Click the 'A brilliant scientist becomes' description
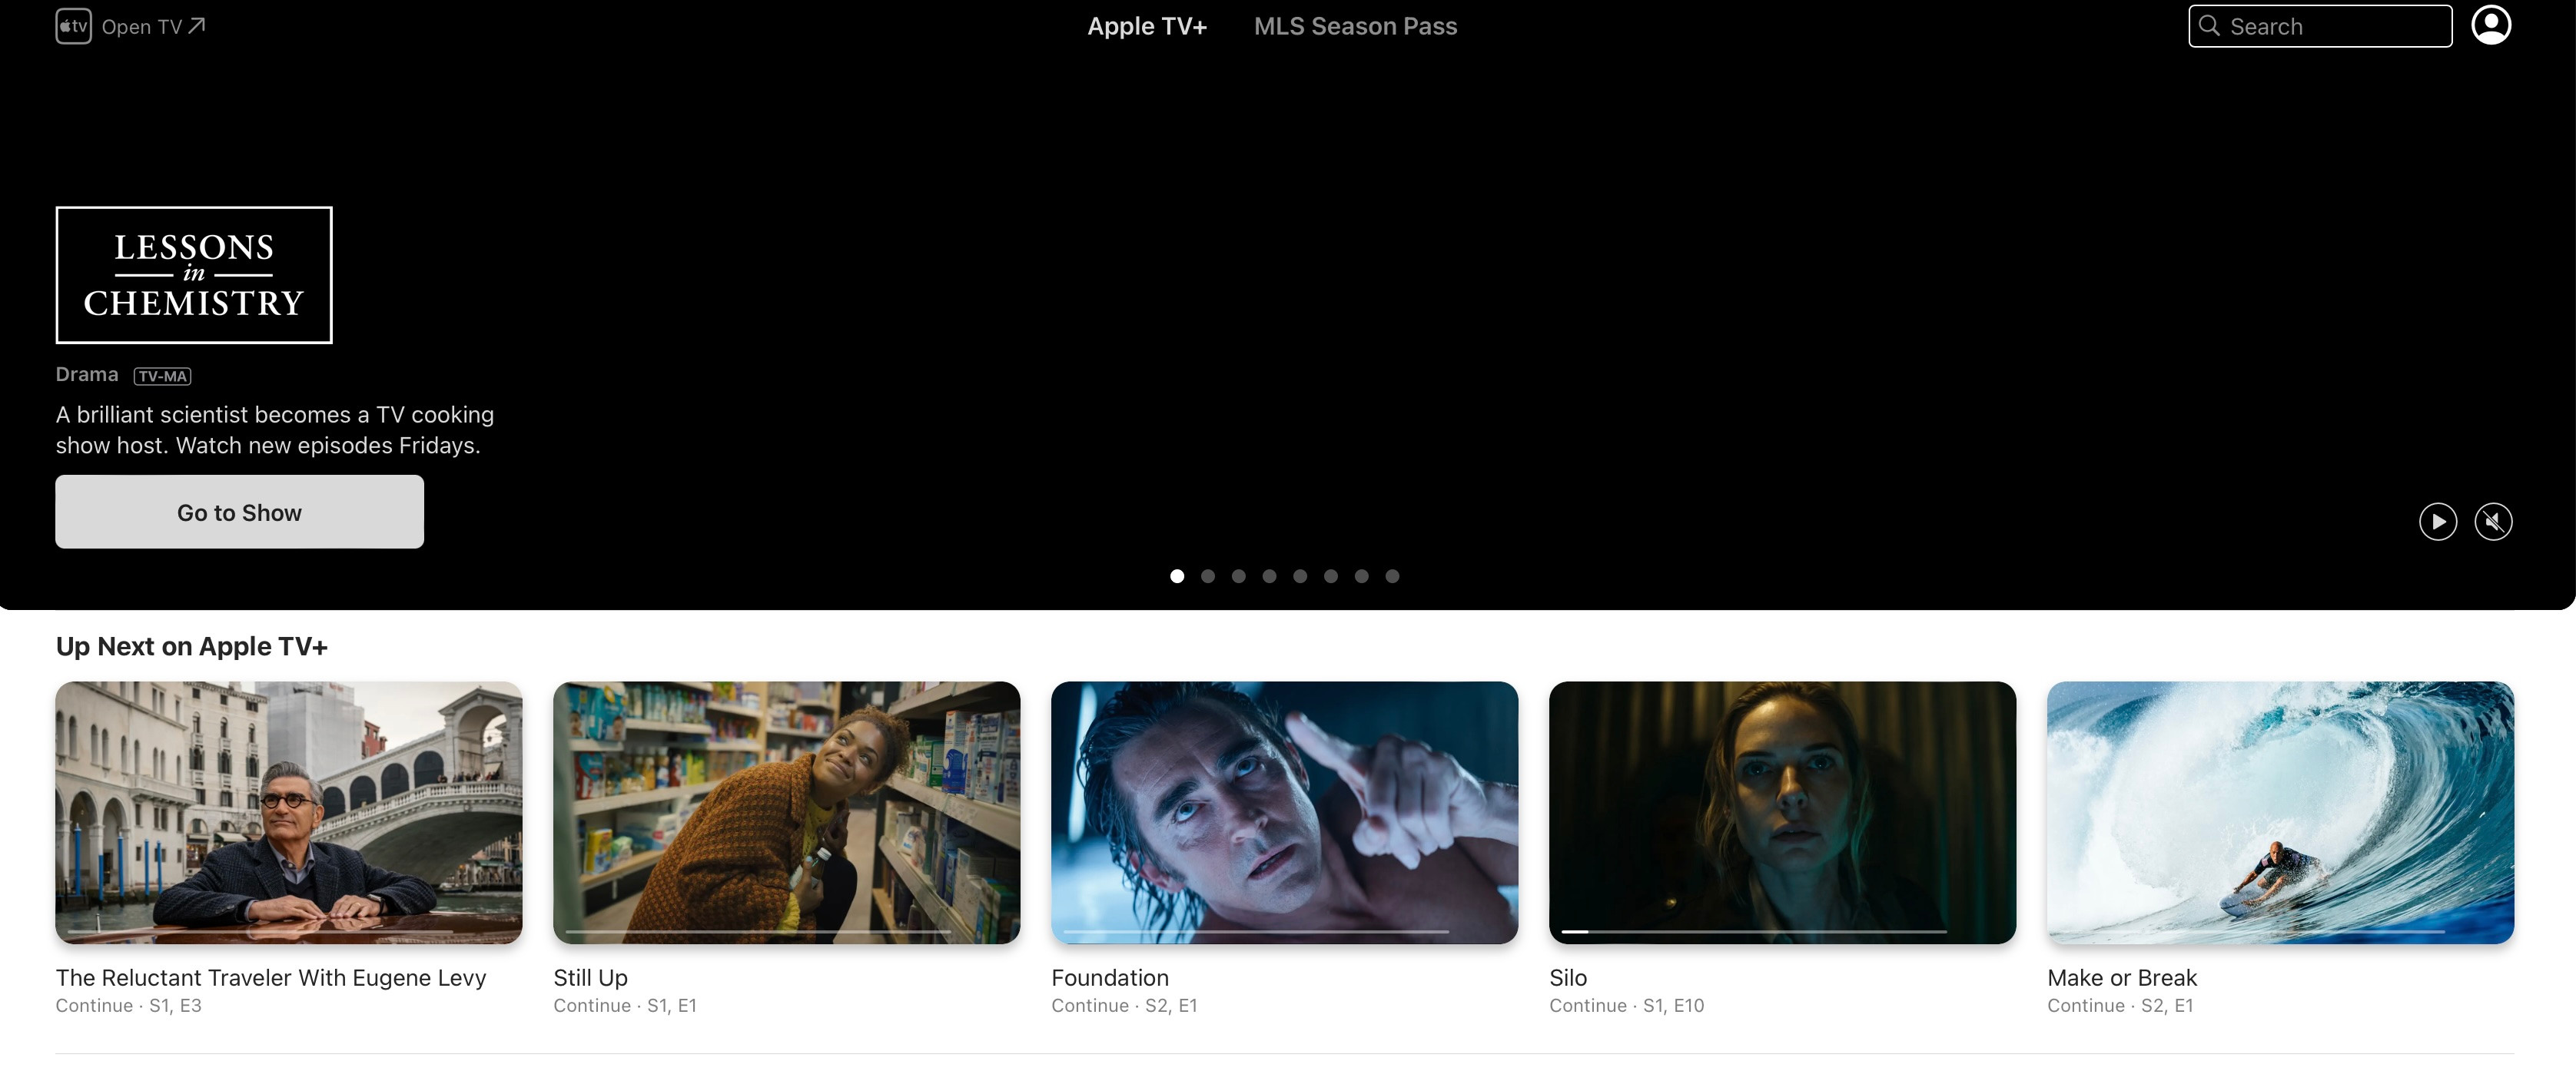Viewport: 2576px width, 1071px height. point(275,429)
